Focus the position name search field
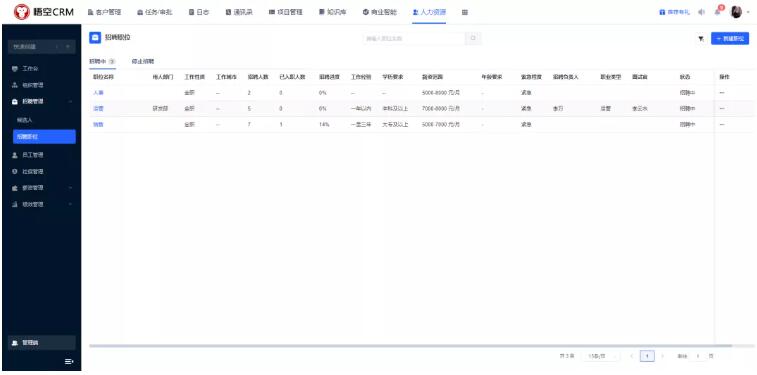The image size is (757, 375). tap(414, 39)
